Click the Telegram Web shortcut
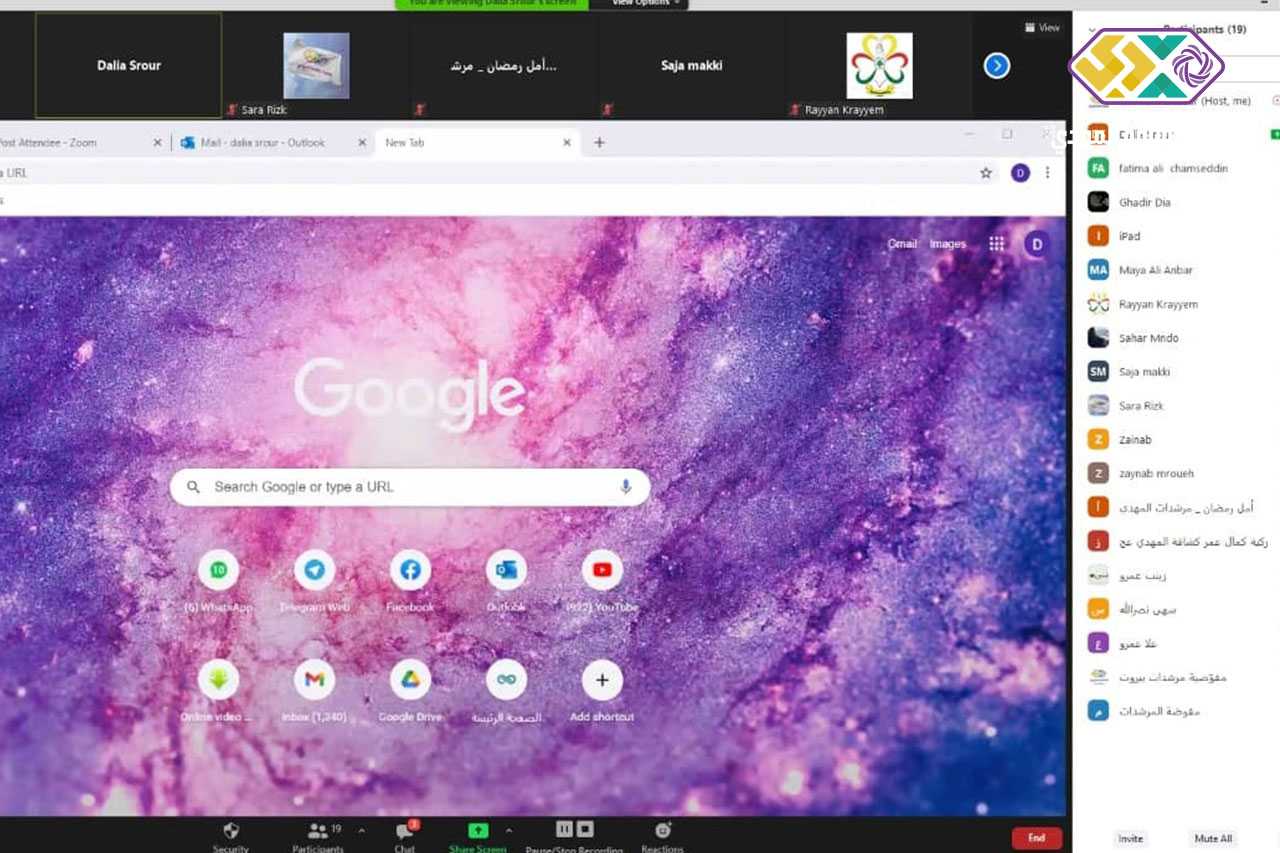 [x=314, y=571]
